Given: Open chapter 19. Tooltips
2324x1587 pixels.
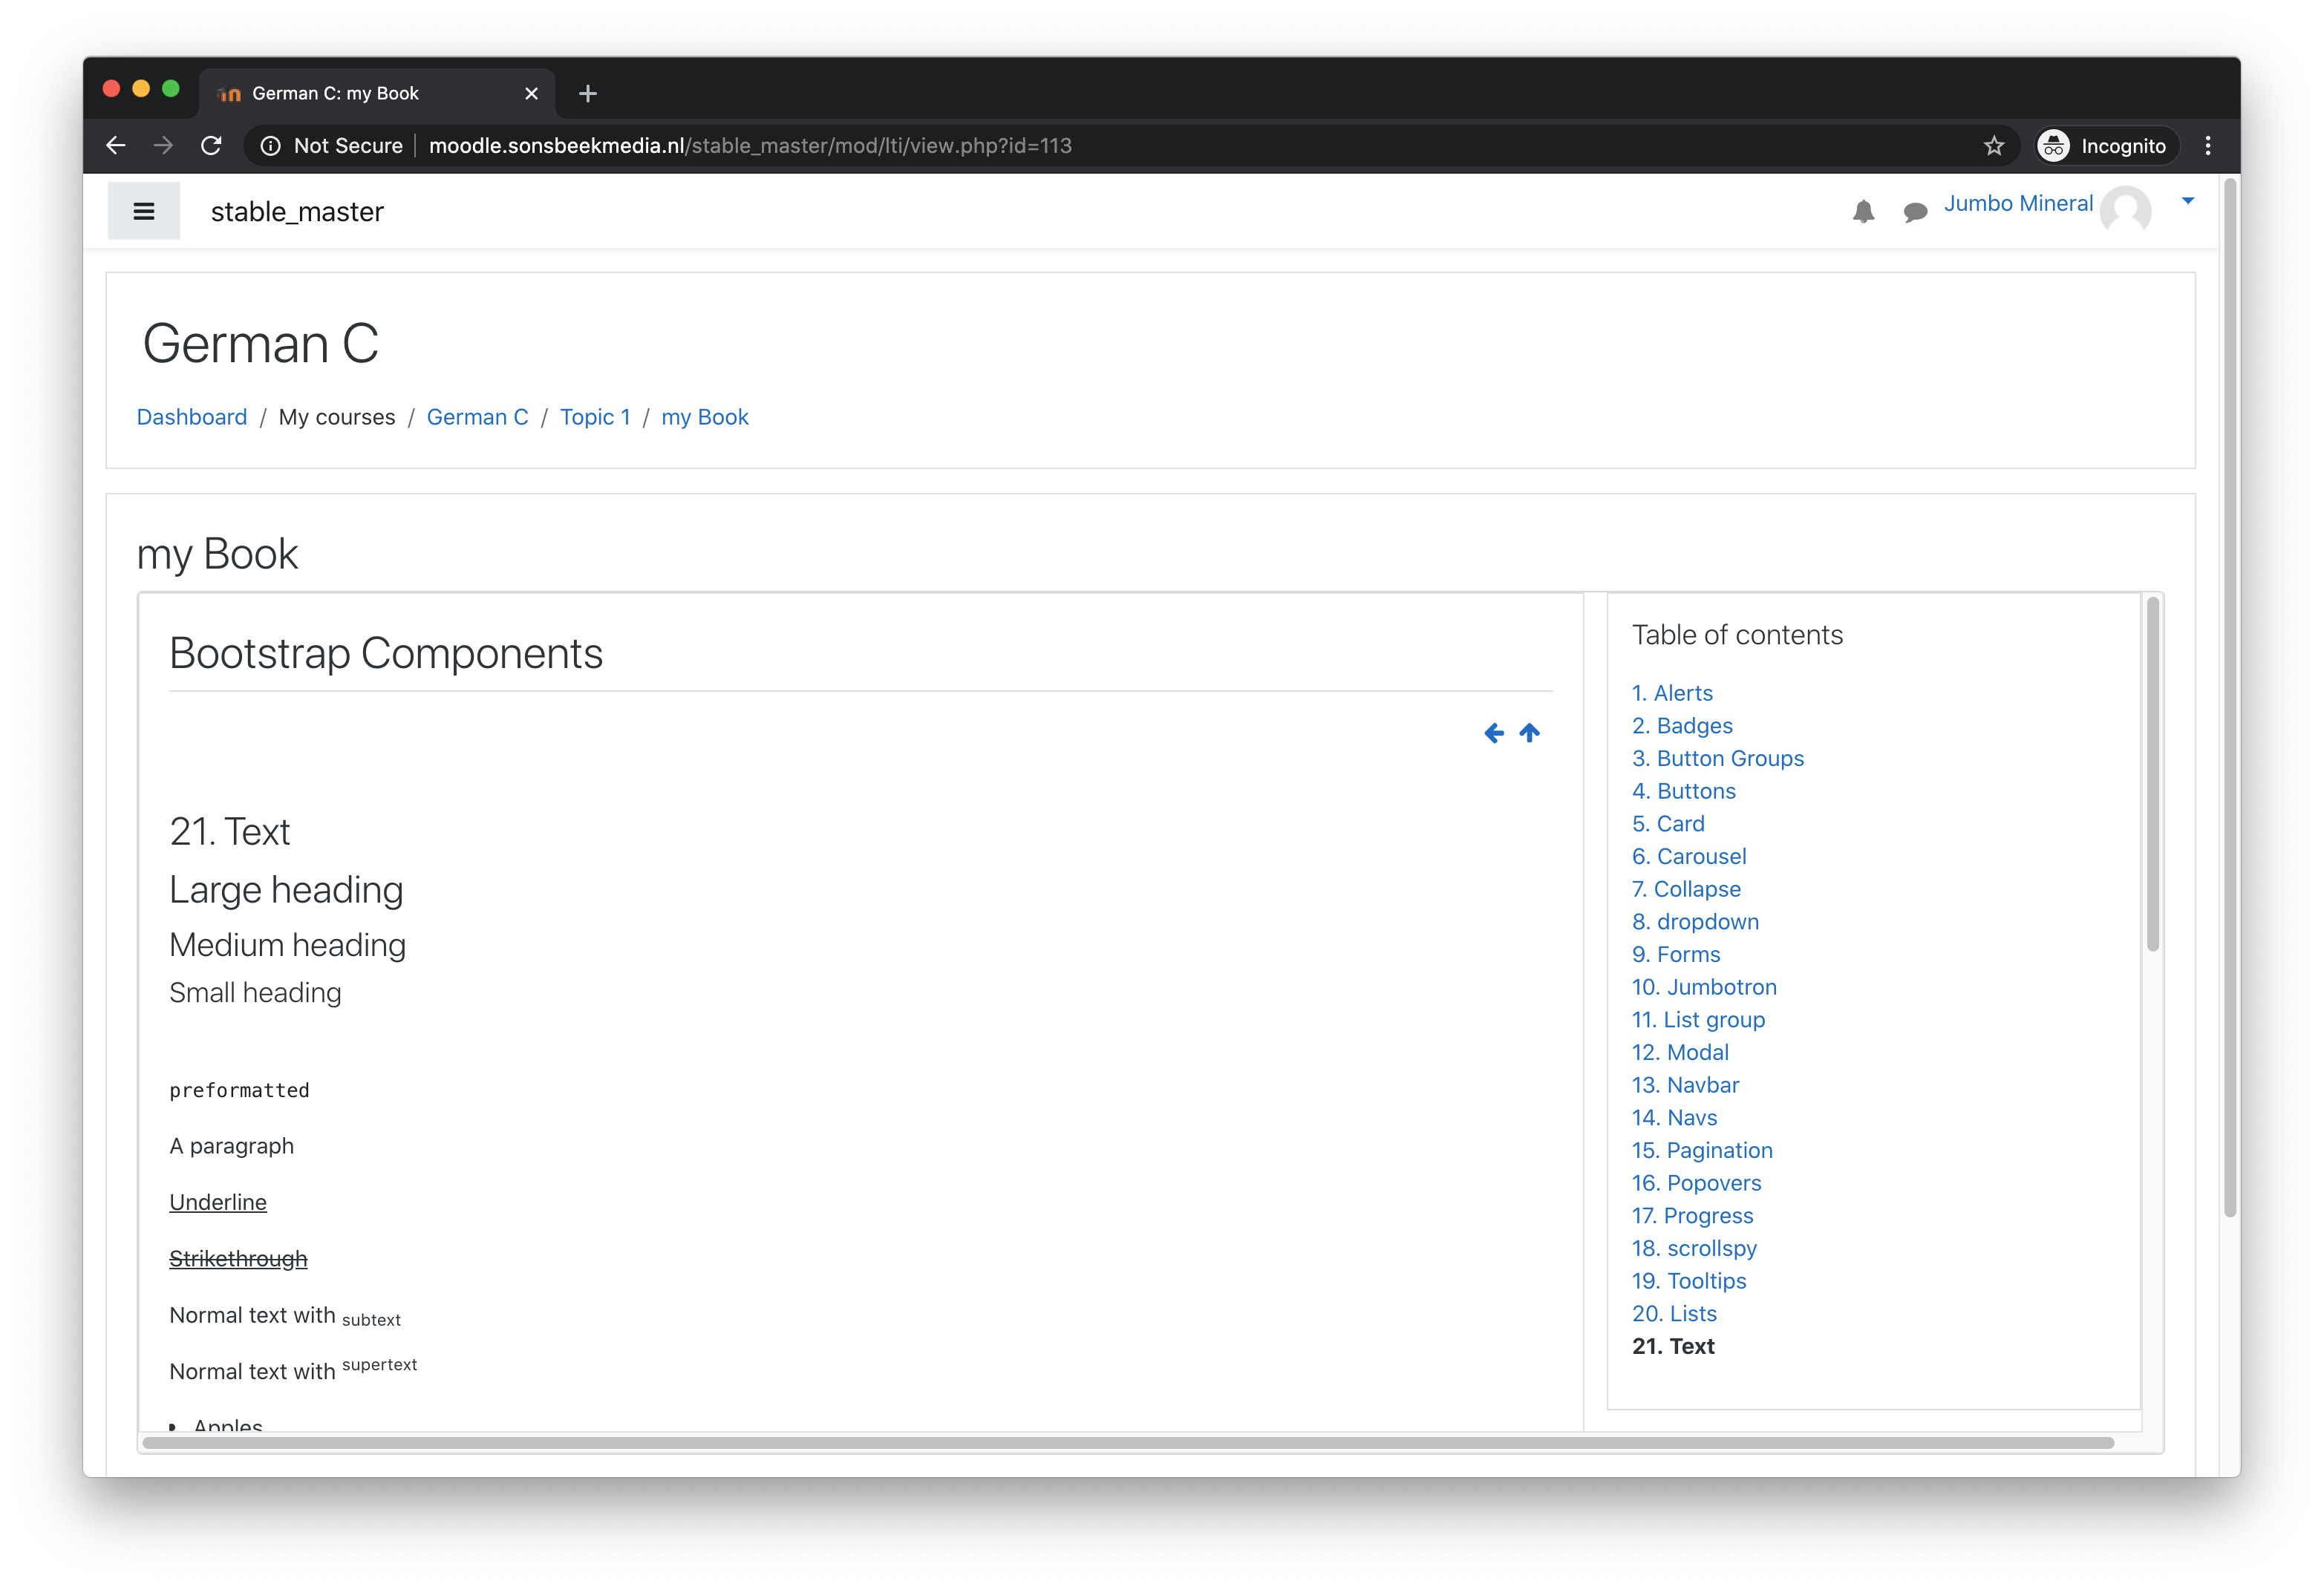Looking at the screenshot, I should click(1689, 1281).
